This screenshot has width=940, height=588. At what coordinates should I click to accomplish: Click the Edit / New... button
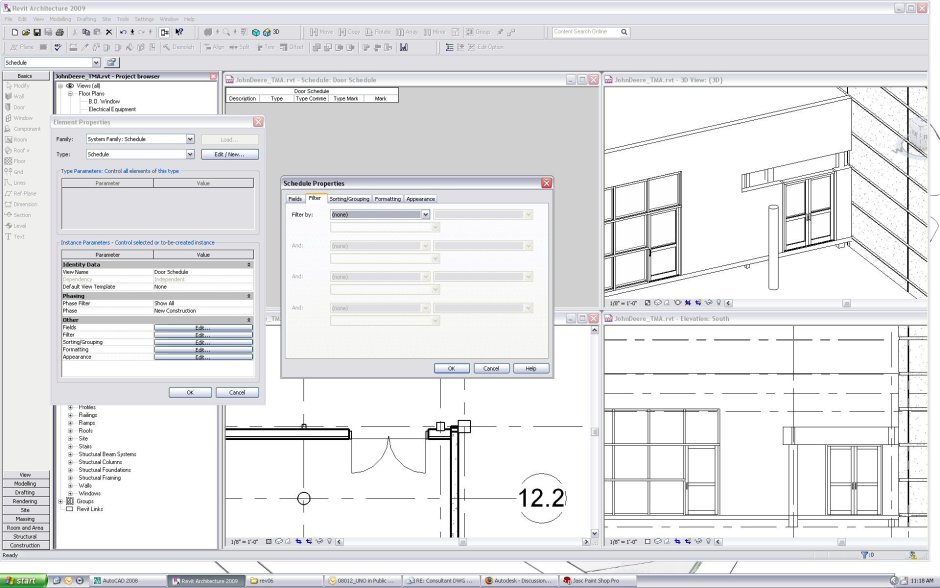point(229,155)
